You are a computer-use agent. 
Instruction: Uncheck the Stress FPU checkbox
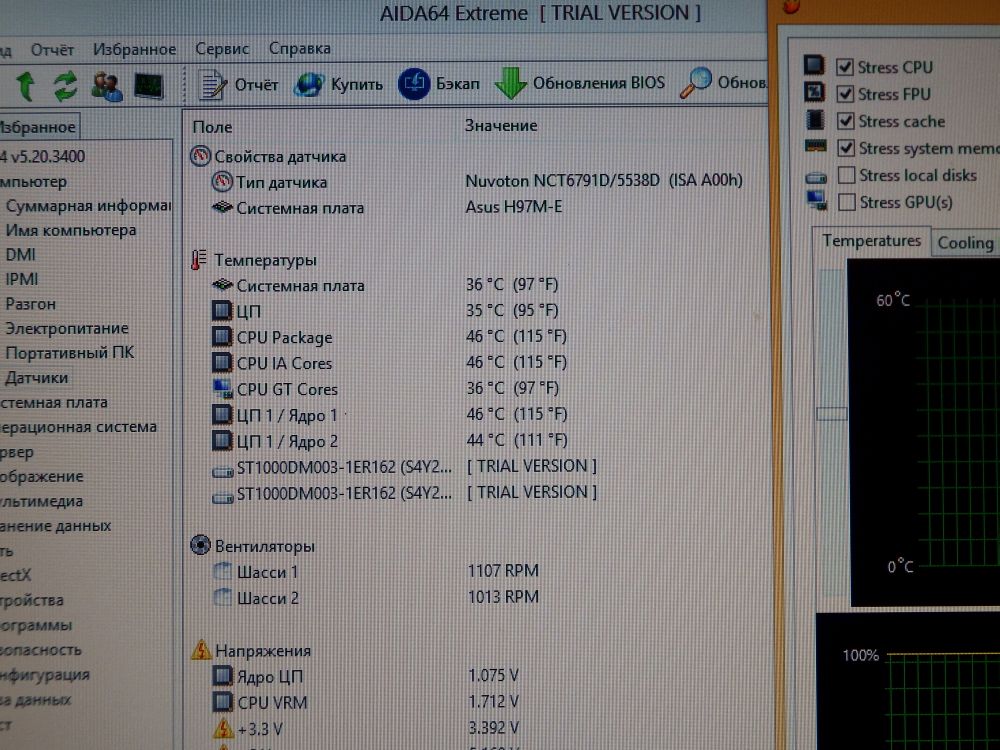pyautogui.click(x=845, y=94)
